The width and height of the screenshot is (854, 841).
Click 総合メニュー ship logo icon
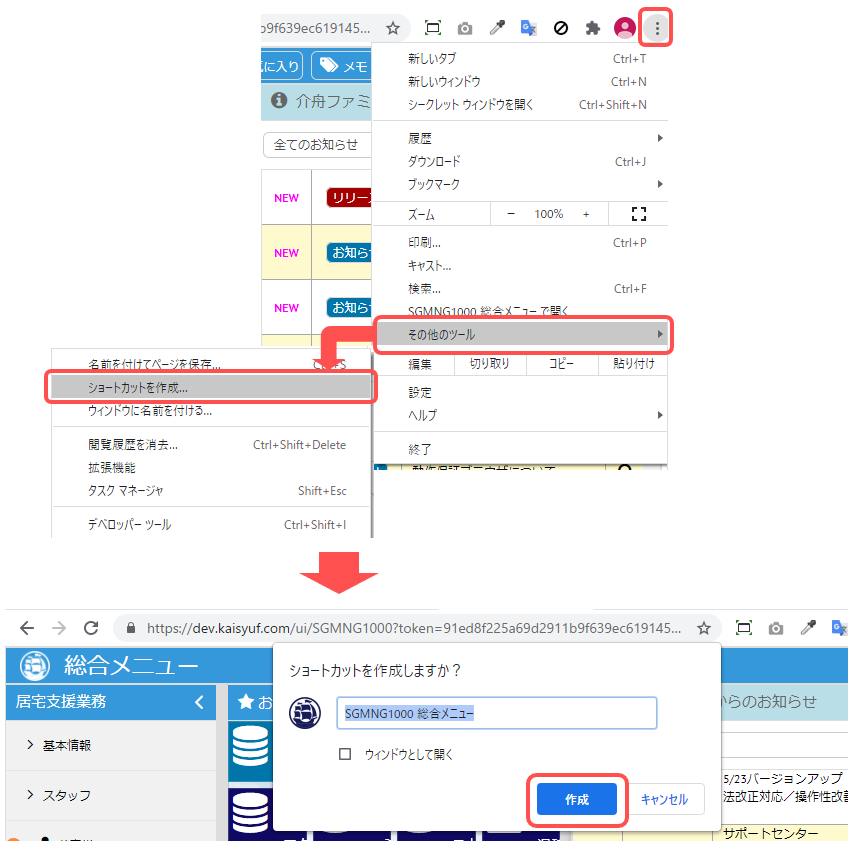[x=35, y=666]
